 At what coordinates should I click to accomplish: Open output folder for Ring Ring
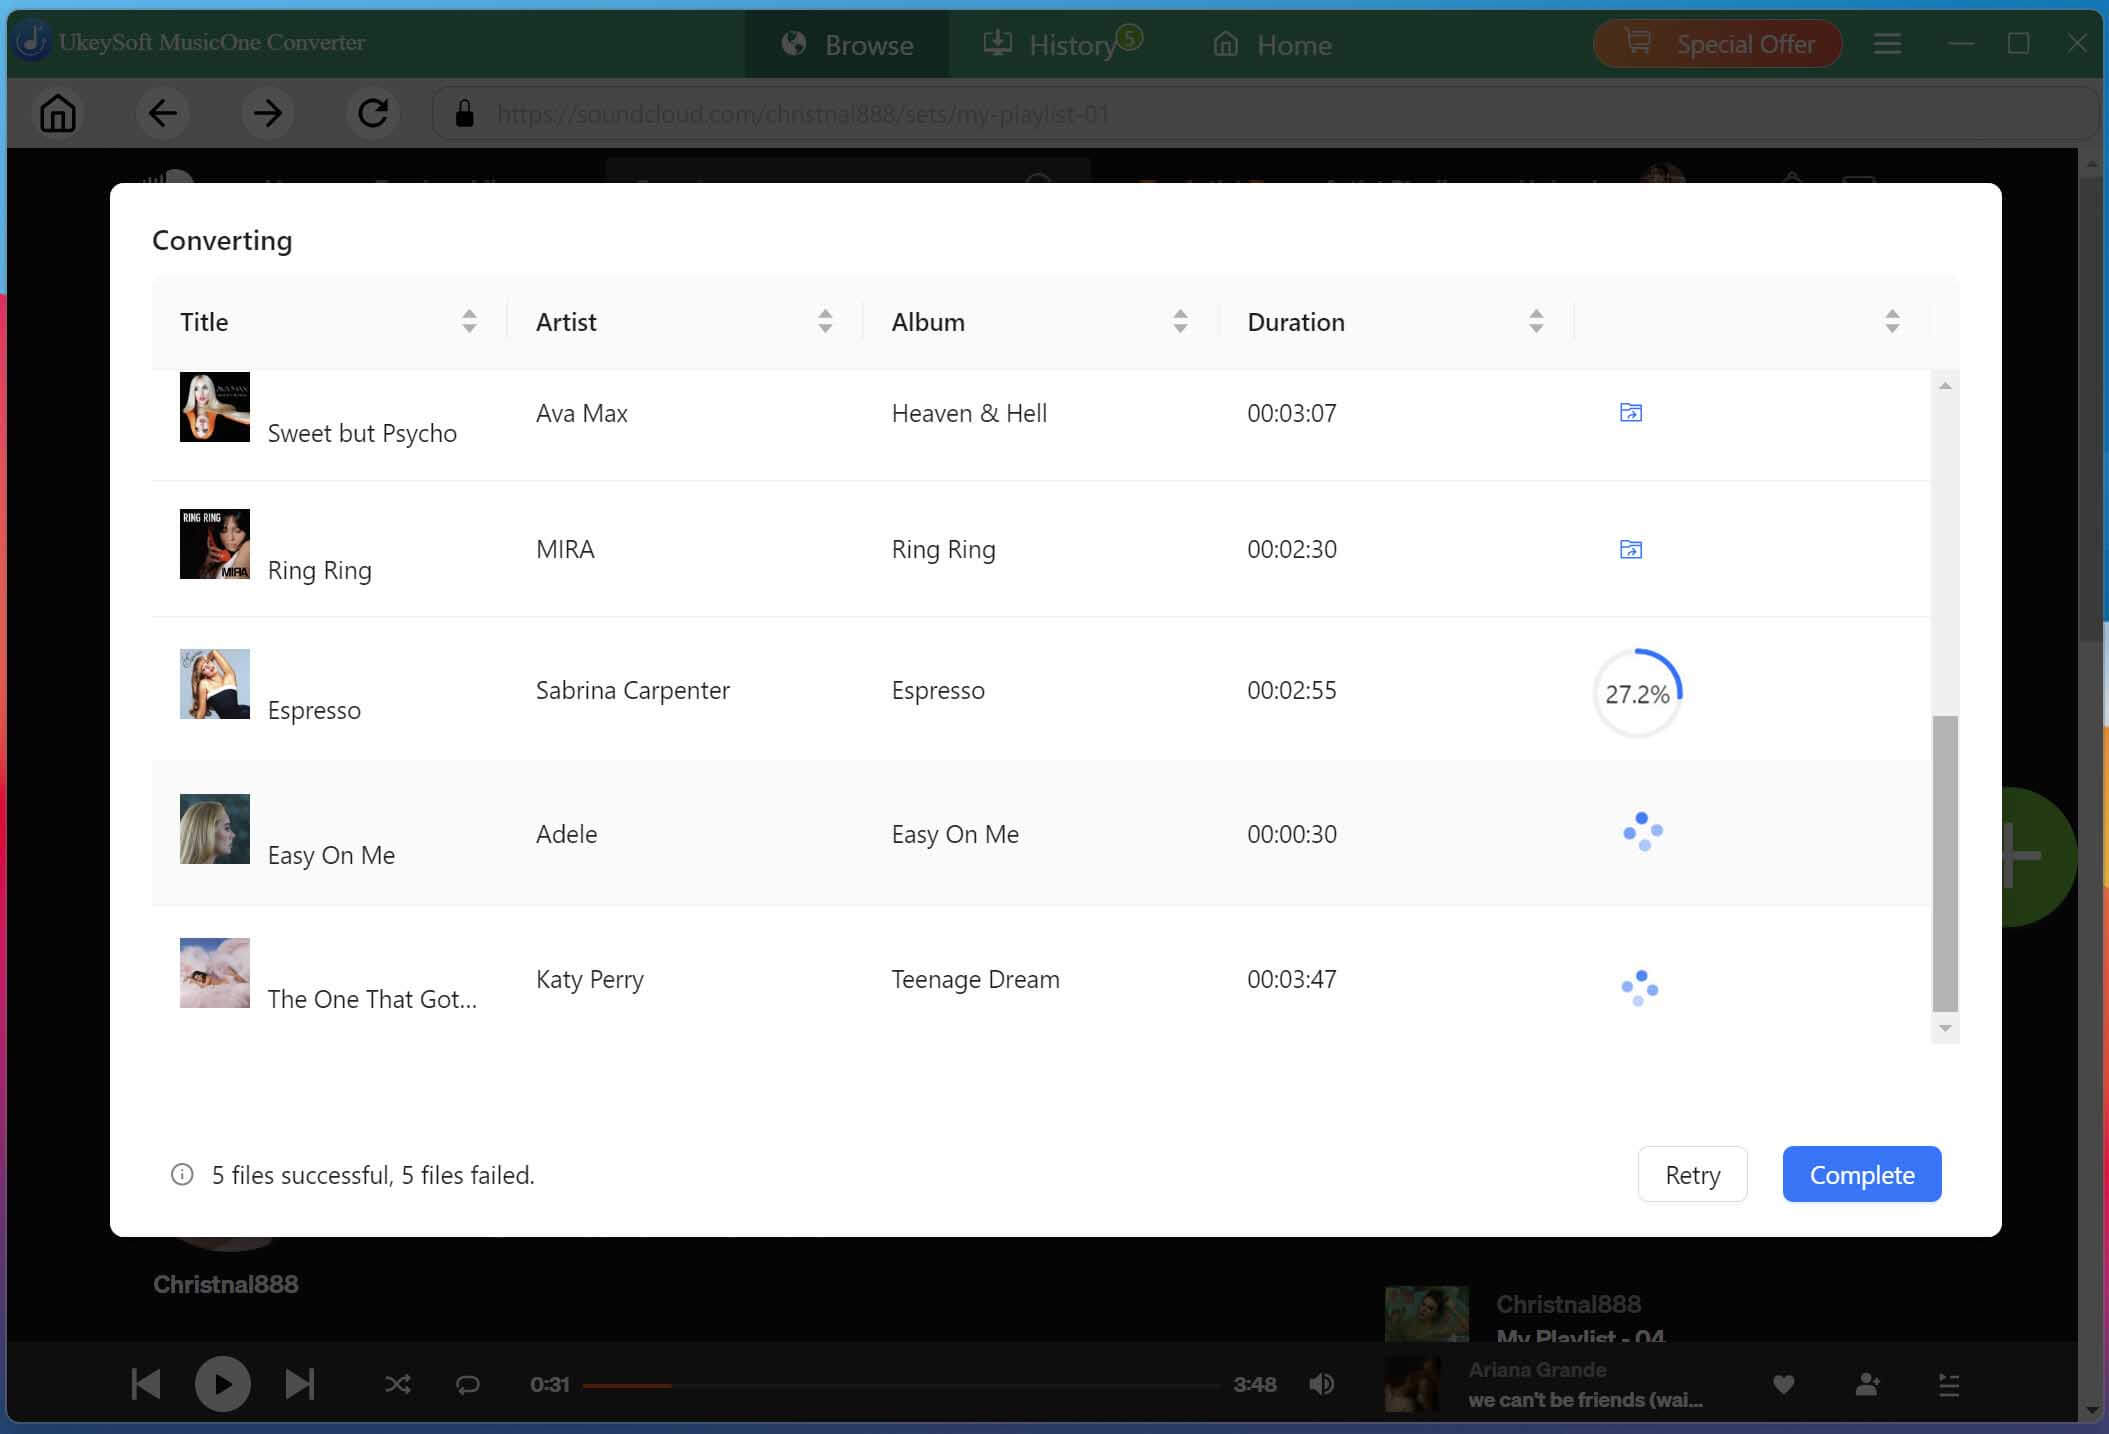pyautogui.click(x=1630, y=549)
